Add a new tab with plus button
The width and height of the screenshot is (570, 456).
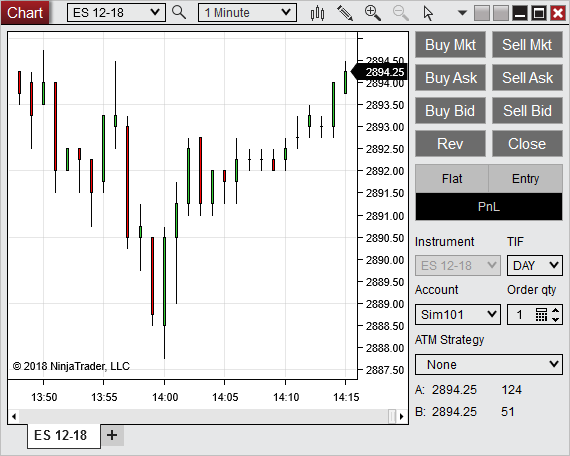(x=112, y=435)
